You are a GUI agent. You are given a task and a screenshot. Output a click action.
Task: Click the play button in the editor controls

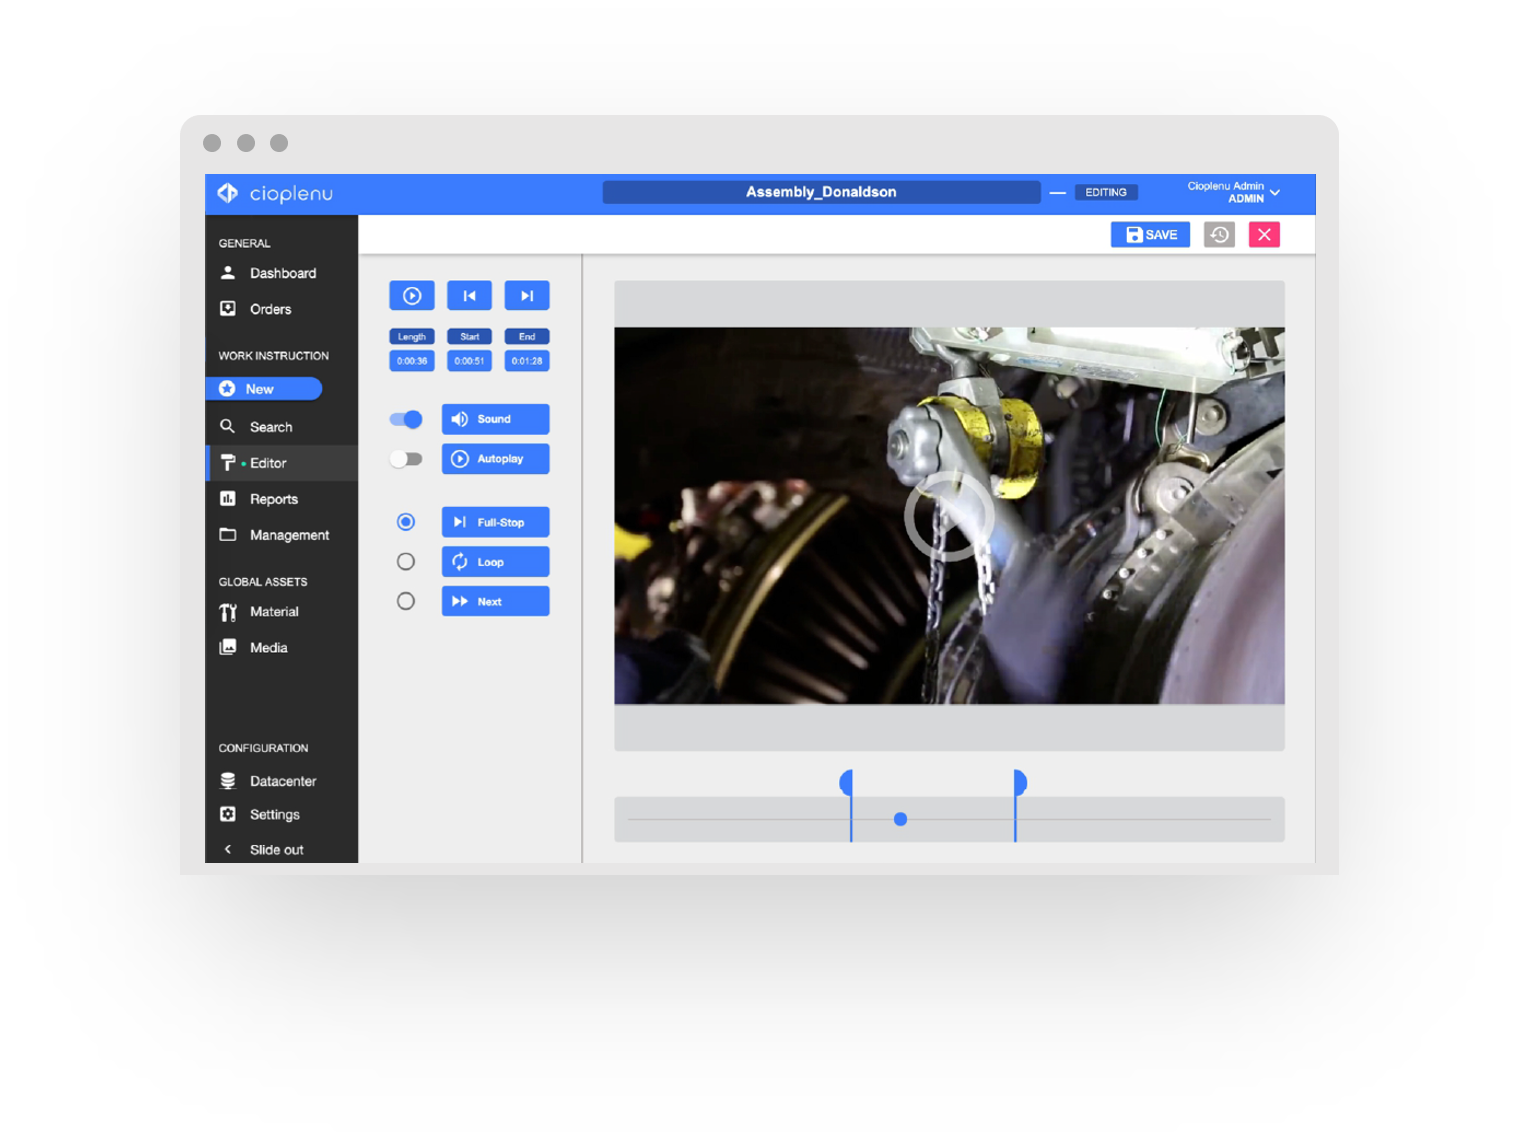[x=412, y=296]
